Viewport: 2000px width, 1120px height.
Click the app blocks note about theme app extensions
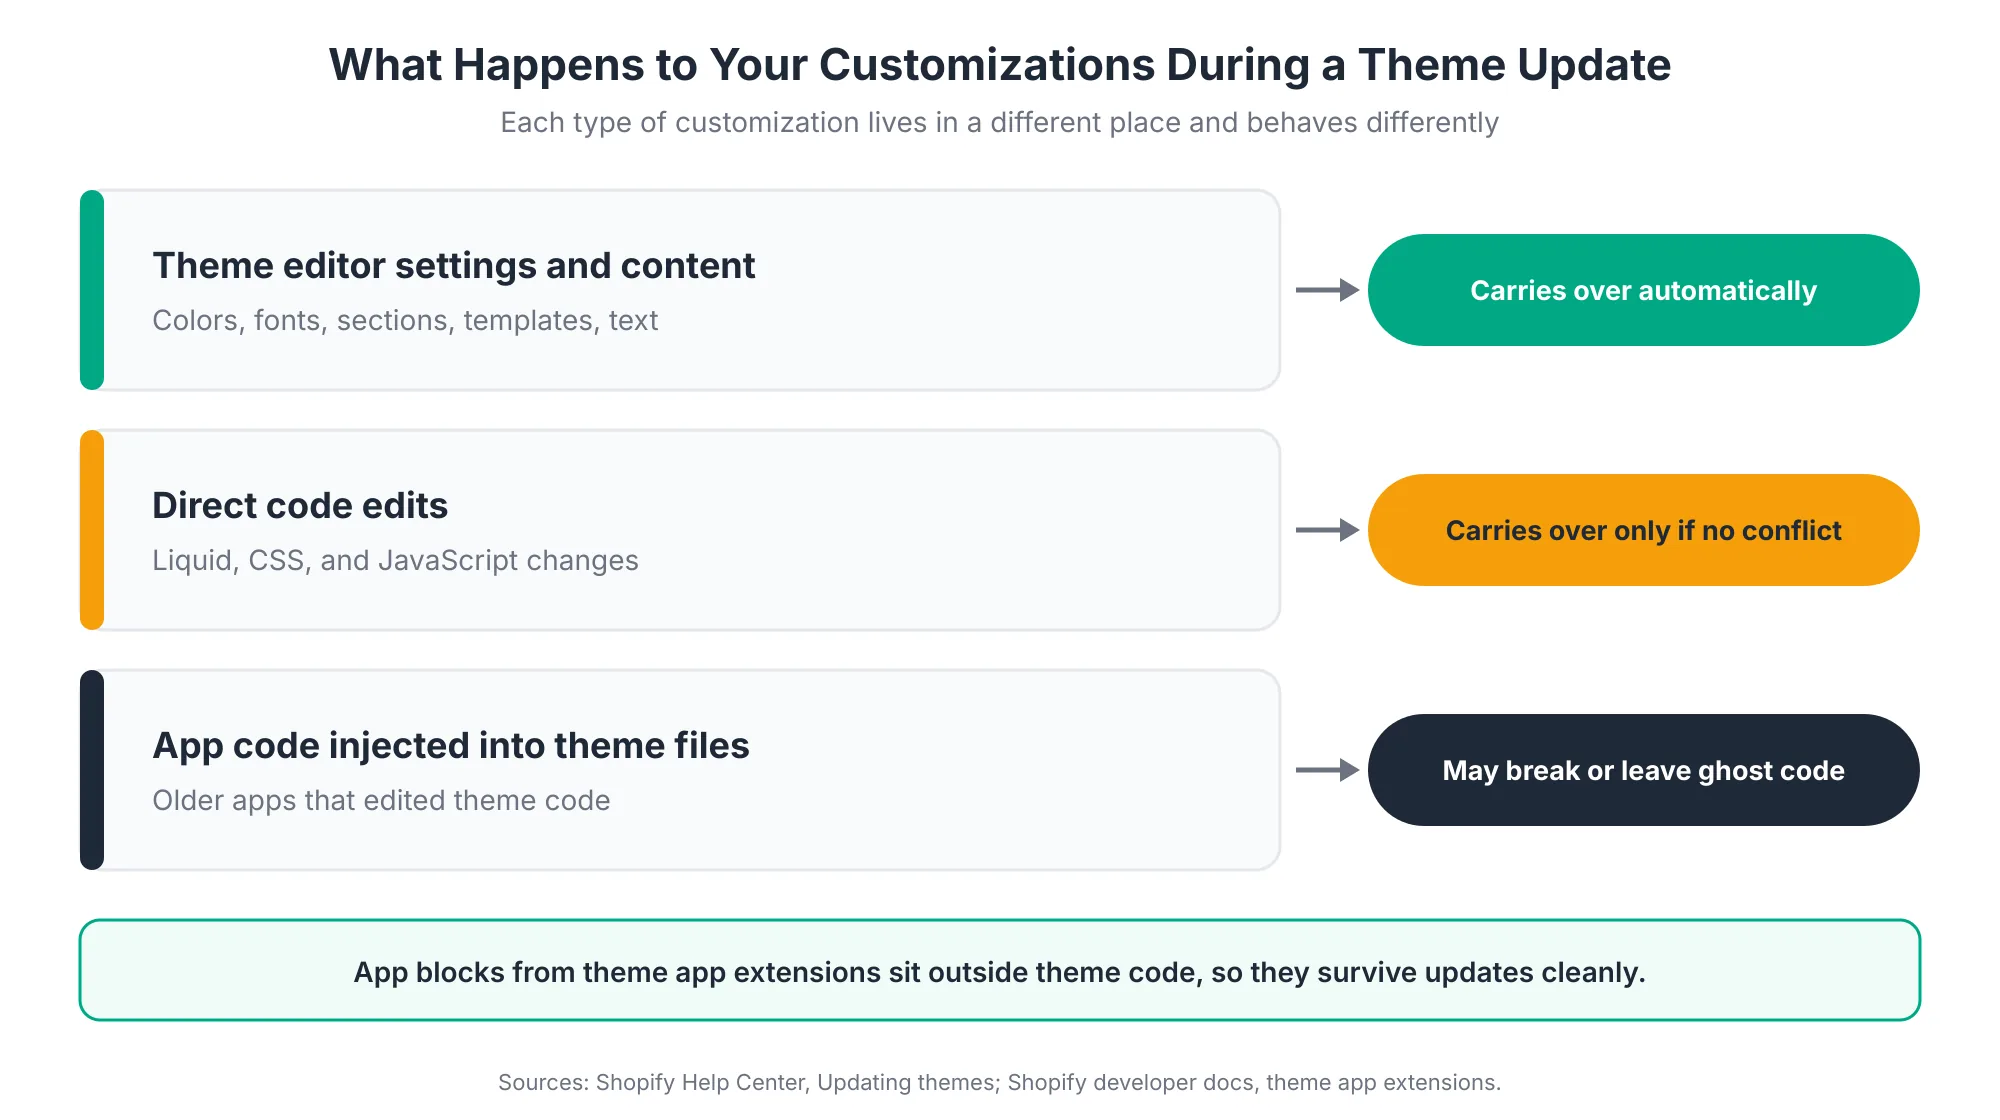tap(1000, 970)
